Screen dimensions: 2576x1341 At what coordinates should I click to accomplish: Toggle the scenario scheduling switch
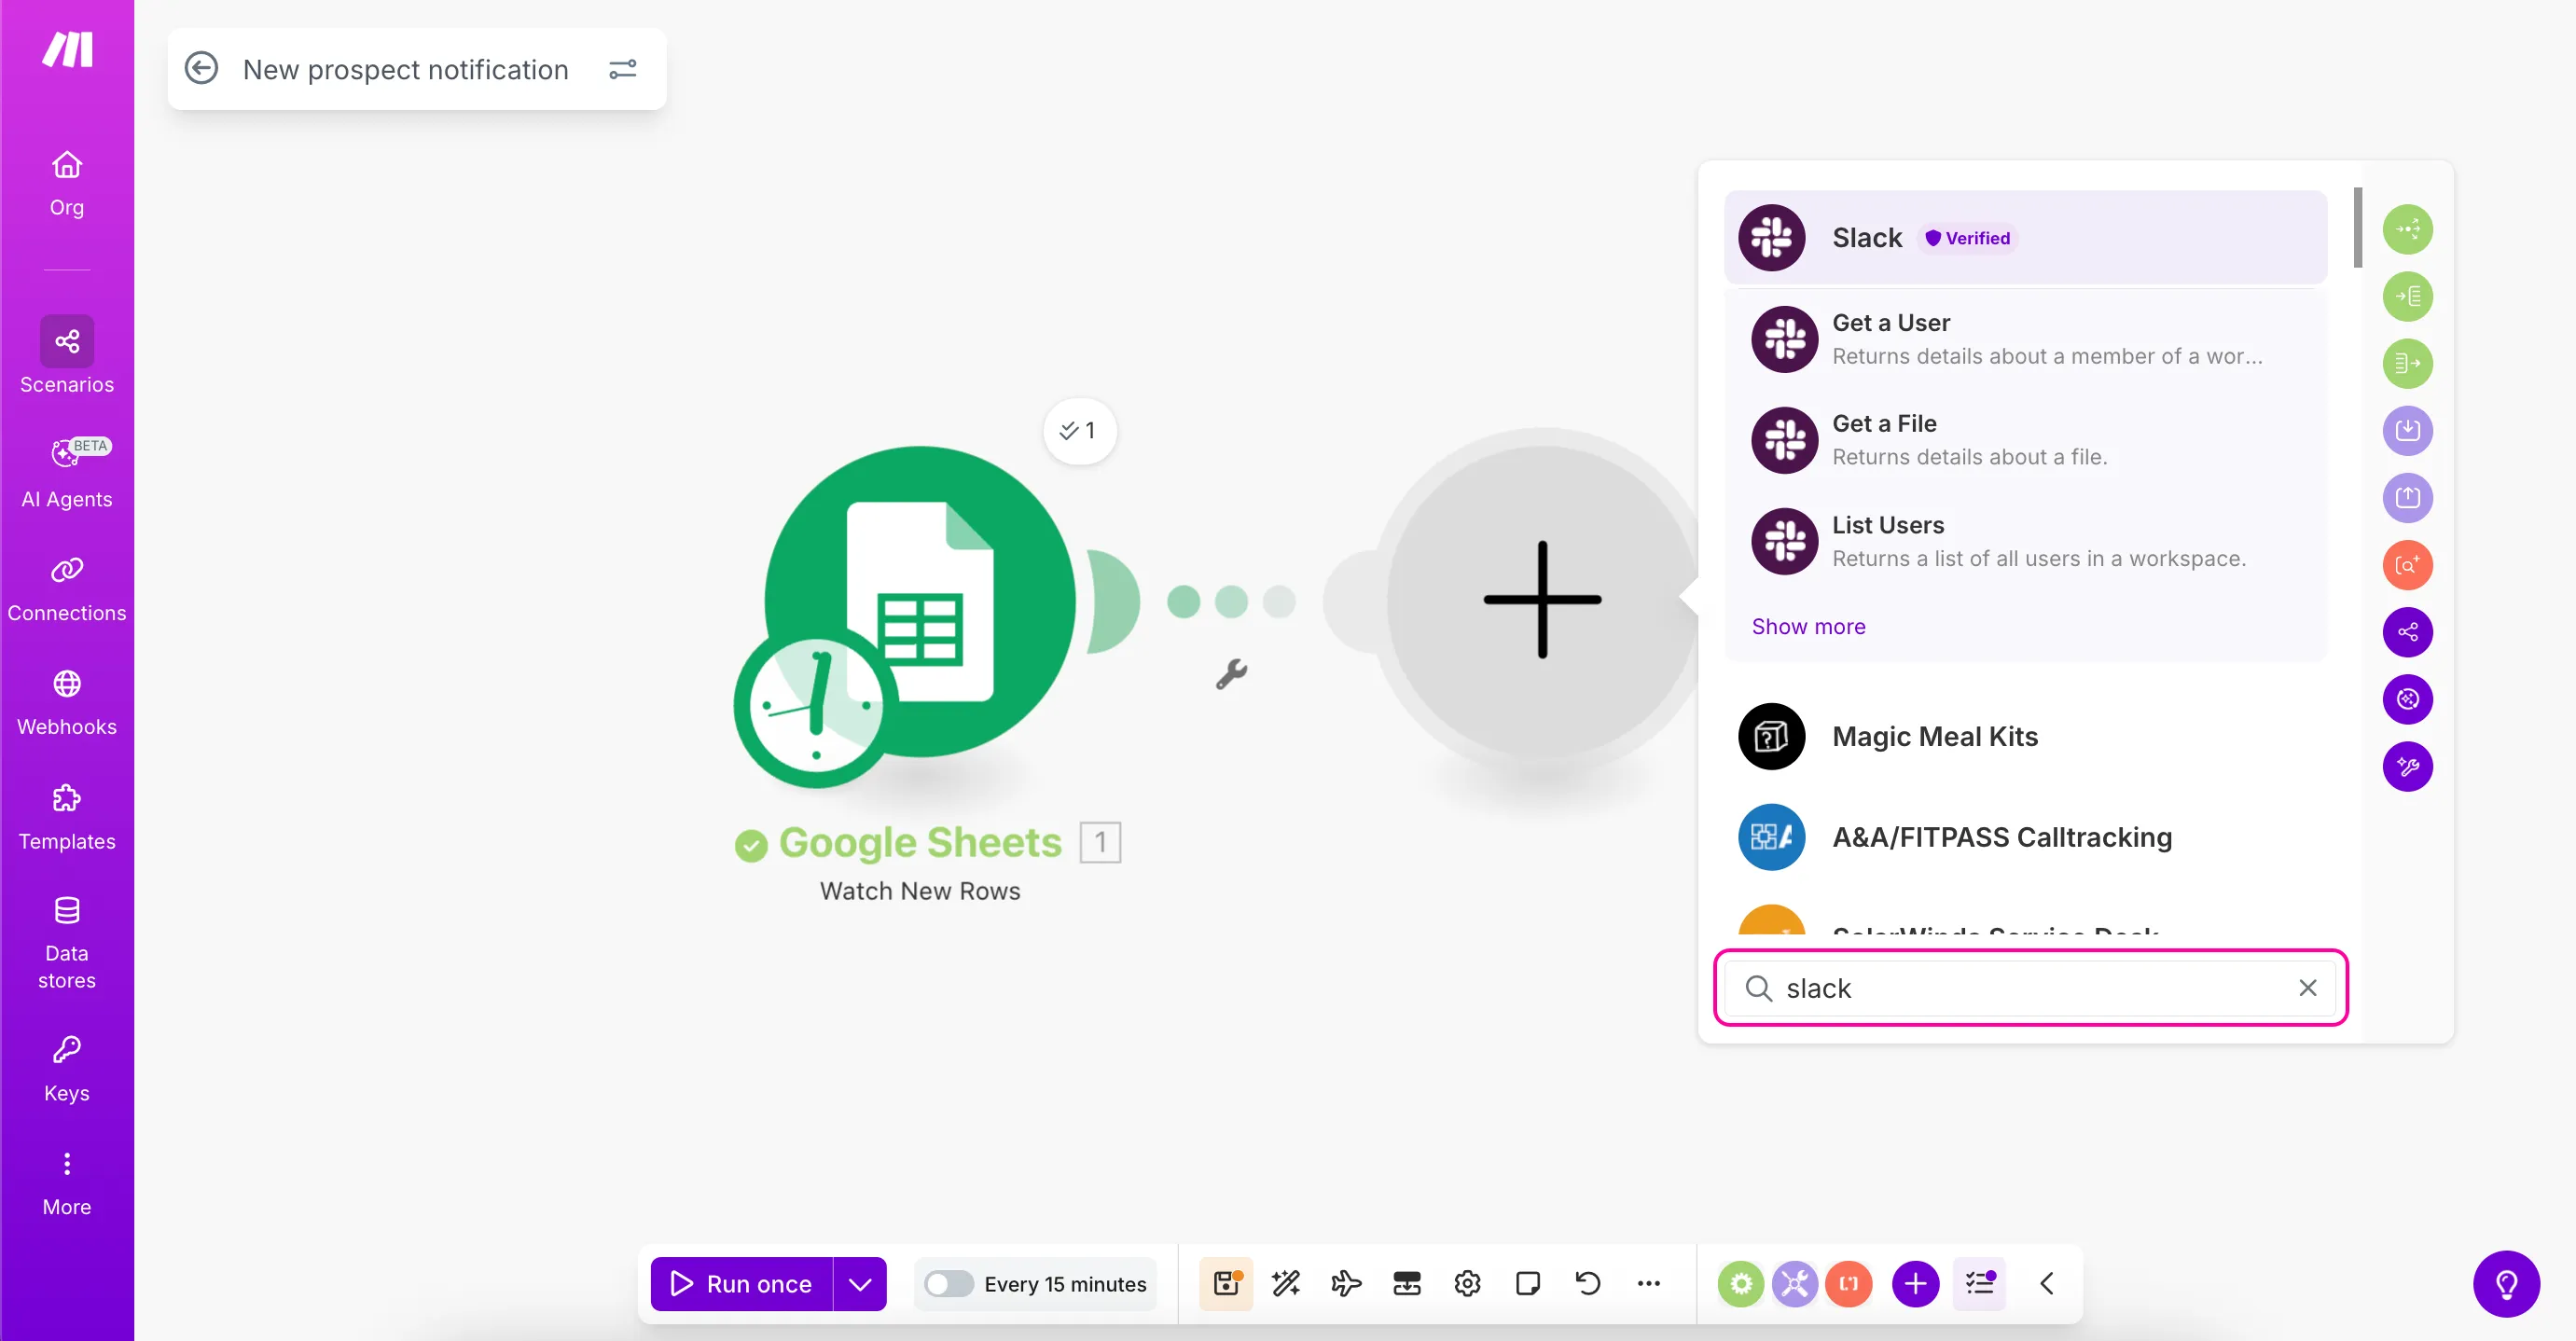click(948, 1283)
